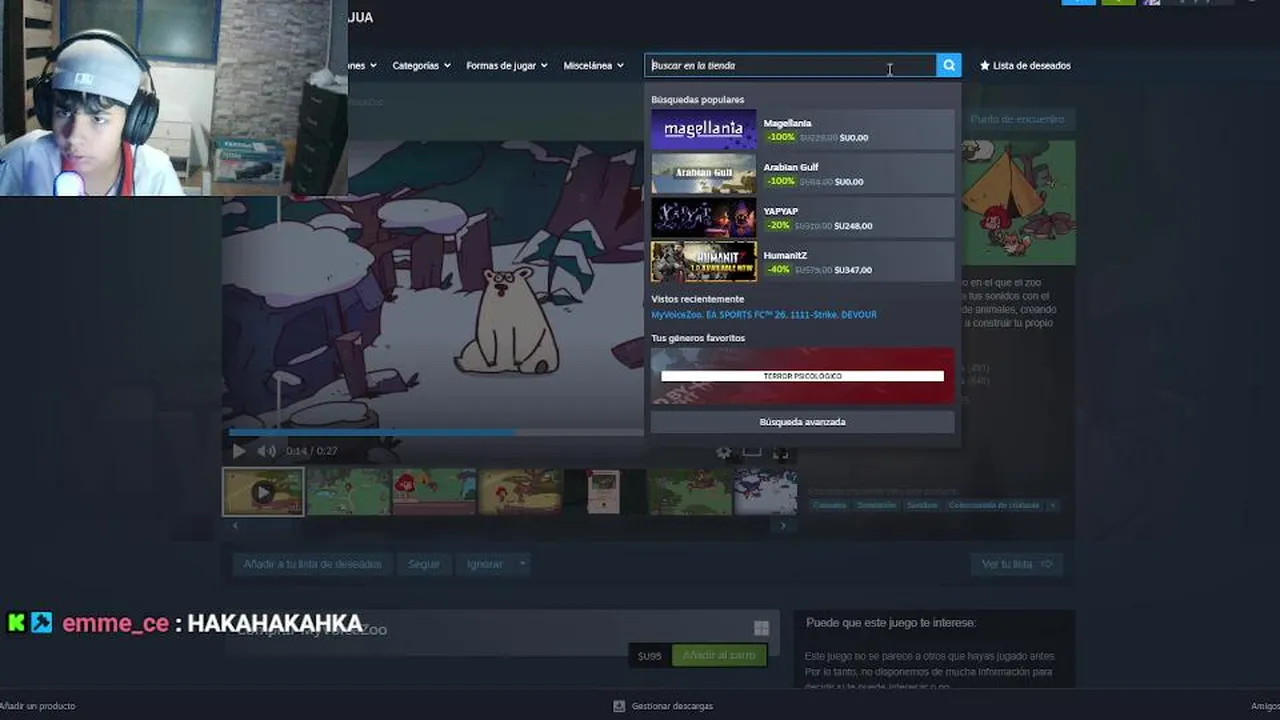The width and height of the screenshot is (1280, 720).
Task: Open the Terror psicológico genre banner
Action: pos(802,376)
